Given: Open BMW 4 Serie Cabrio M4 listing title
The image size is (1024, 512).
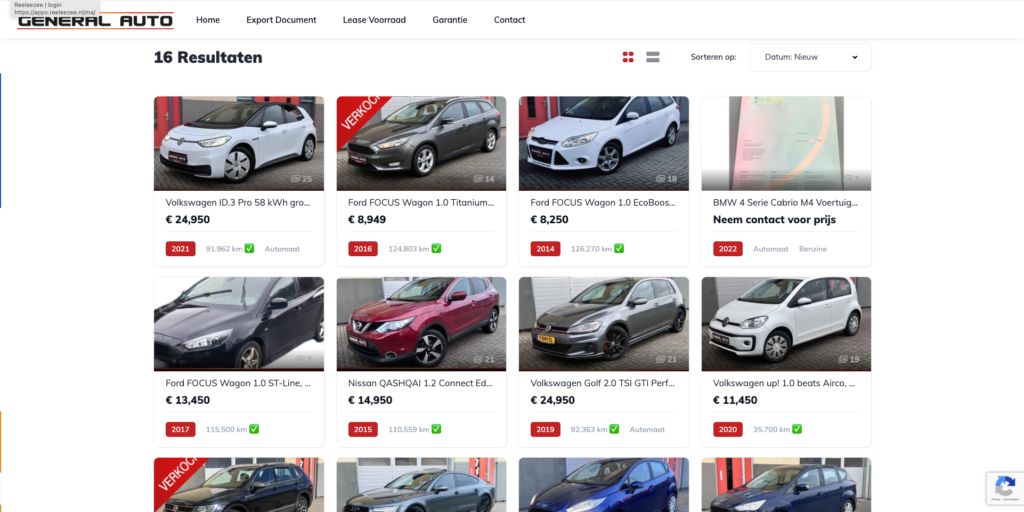Looking at the screenshot, I should click(785, 202).
